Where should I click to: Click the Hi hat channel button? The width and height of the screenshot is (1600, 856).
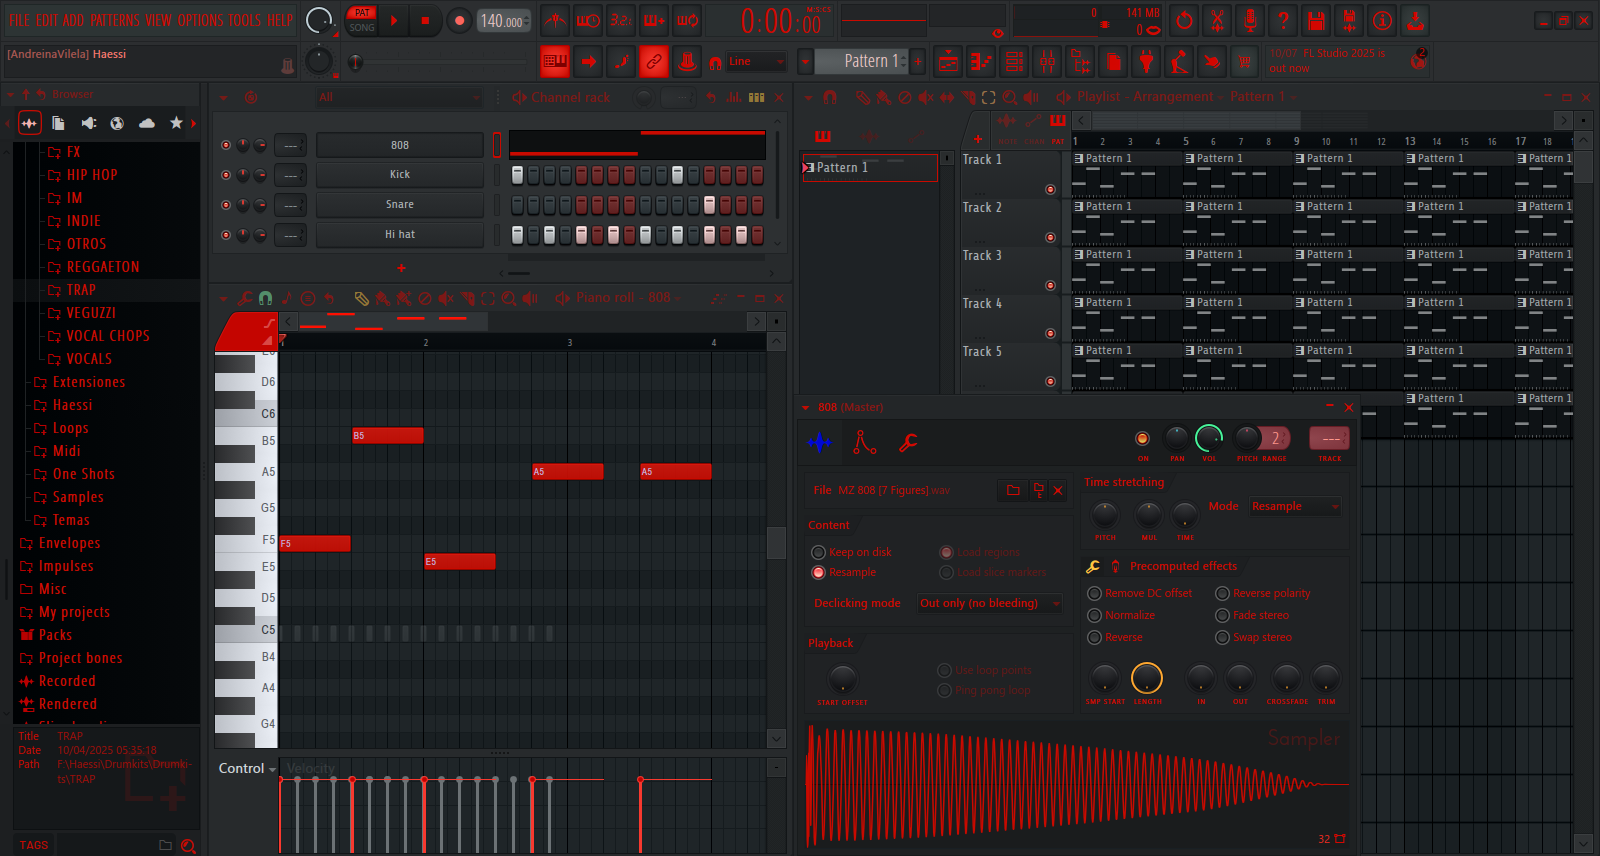400,234
